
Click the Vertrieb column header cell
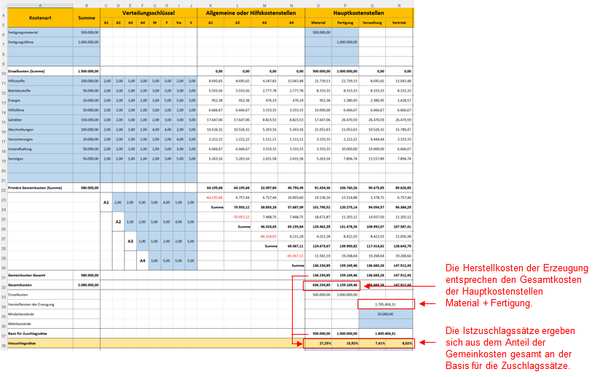click(399, 23)
